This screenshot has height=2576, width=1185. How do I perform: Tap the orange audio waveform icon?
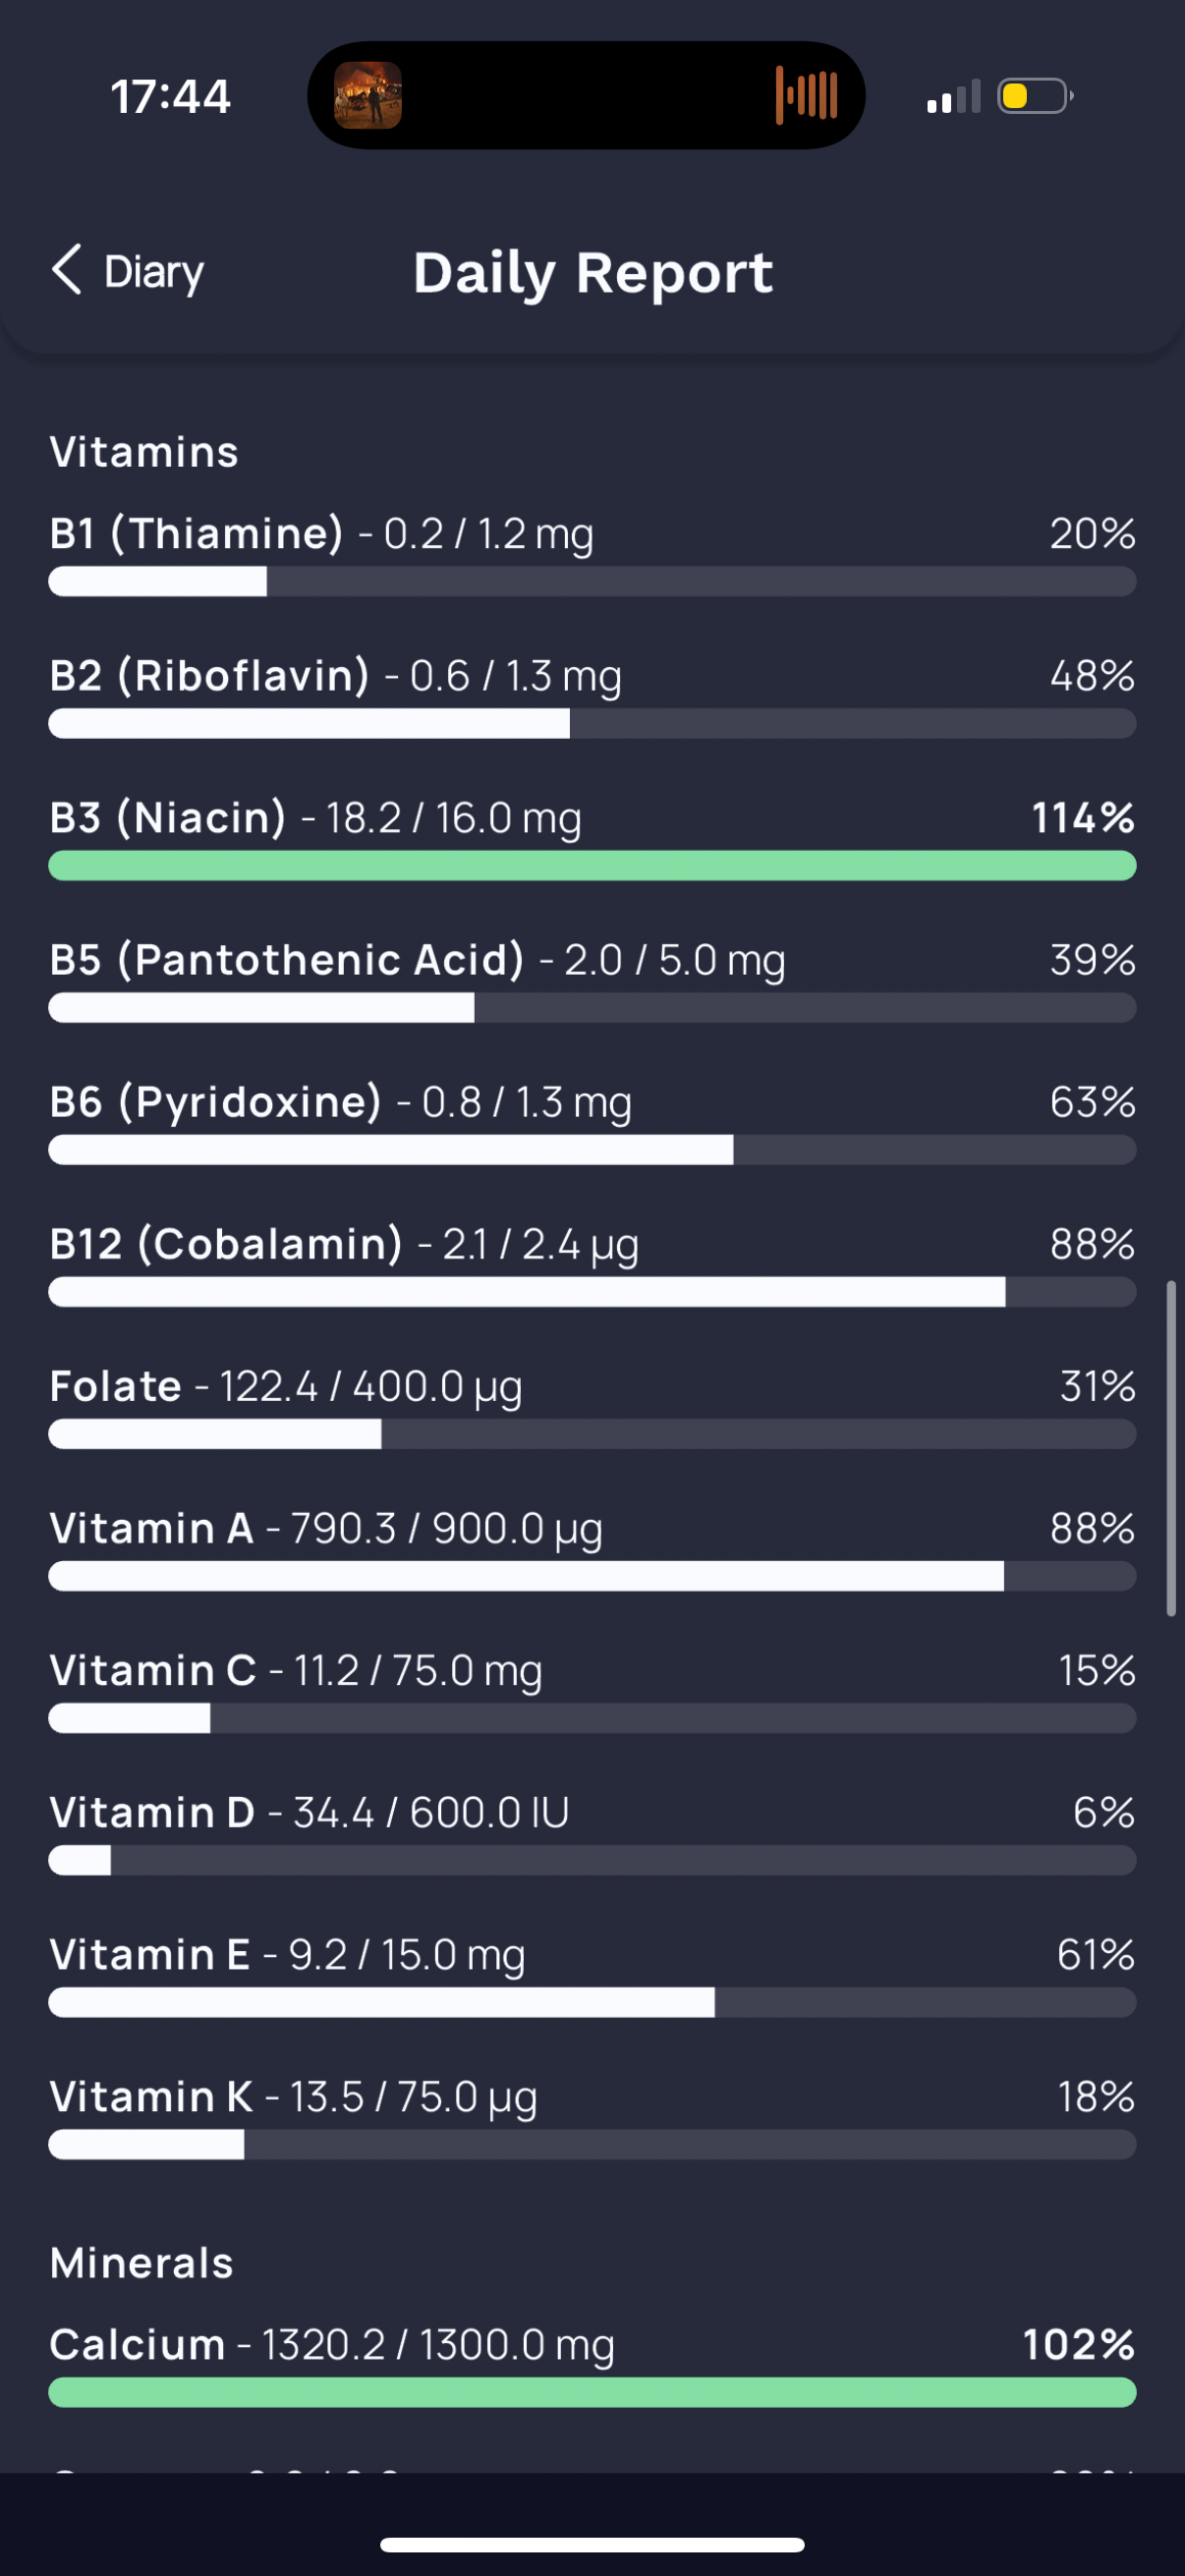tap(806, 96)
